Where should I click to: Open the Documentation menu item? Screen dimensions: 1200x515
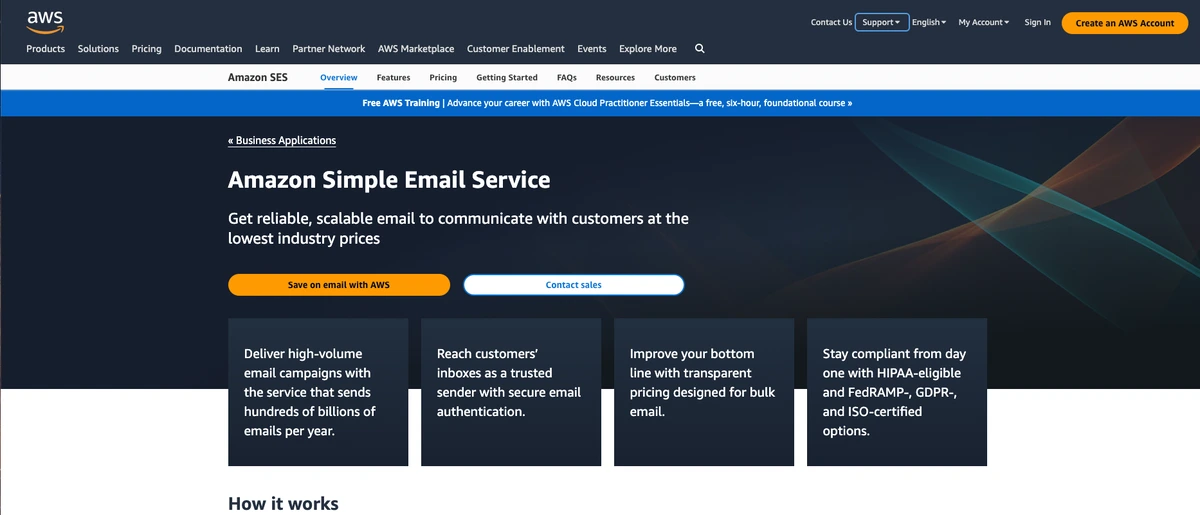point(208,48)
